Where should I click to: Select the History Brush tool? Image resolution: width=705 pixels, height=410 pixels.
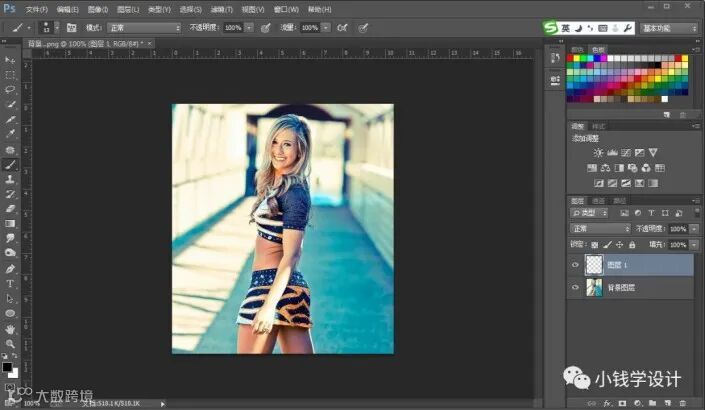point(10,194)
